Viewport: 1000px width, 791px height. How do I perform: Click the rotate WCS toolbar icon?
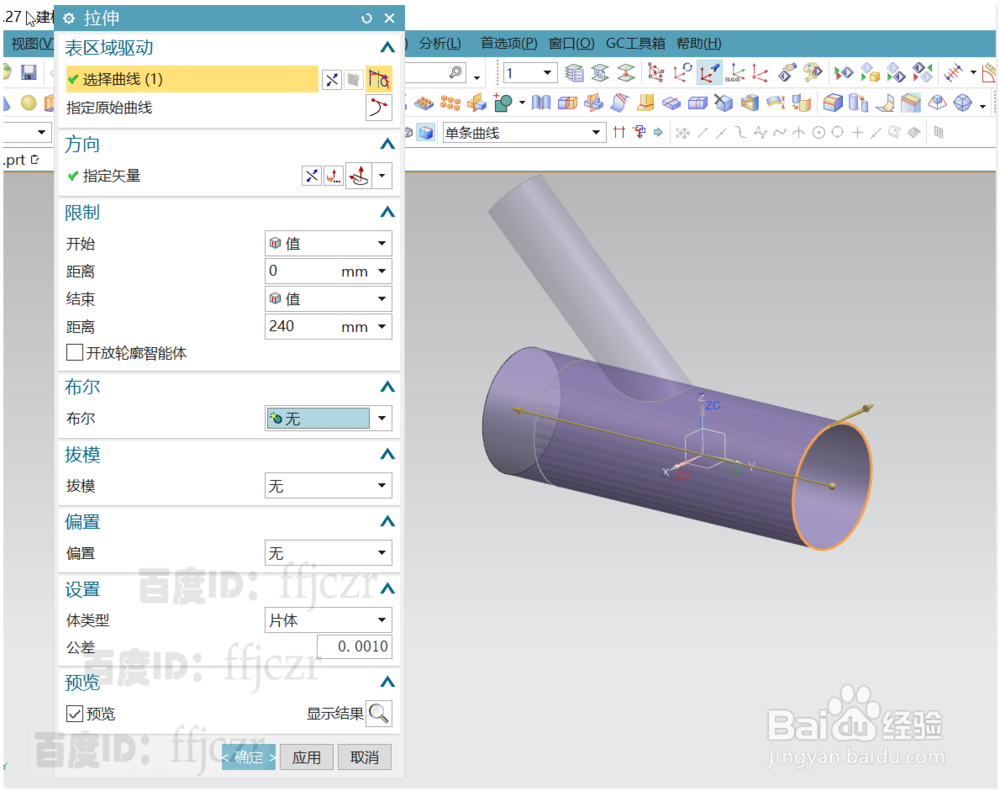point(682,73)
